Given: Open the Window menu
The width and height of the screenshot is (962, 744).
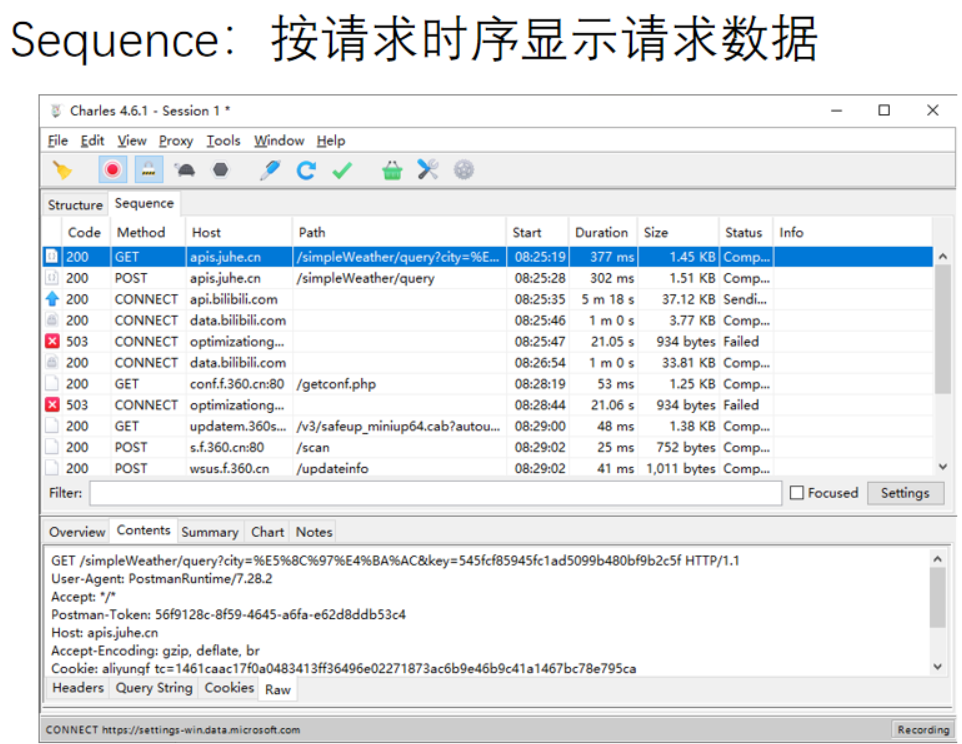Looking at the screenshot, I should (x=279, y=140).
